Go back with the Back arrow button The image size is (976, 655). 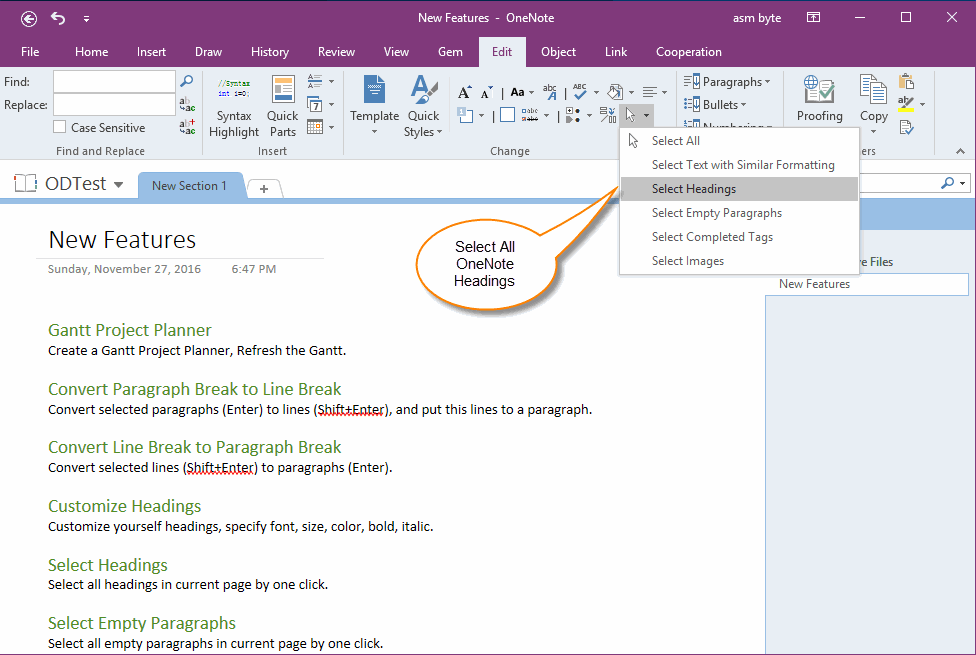click(29, 19)
